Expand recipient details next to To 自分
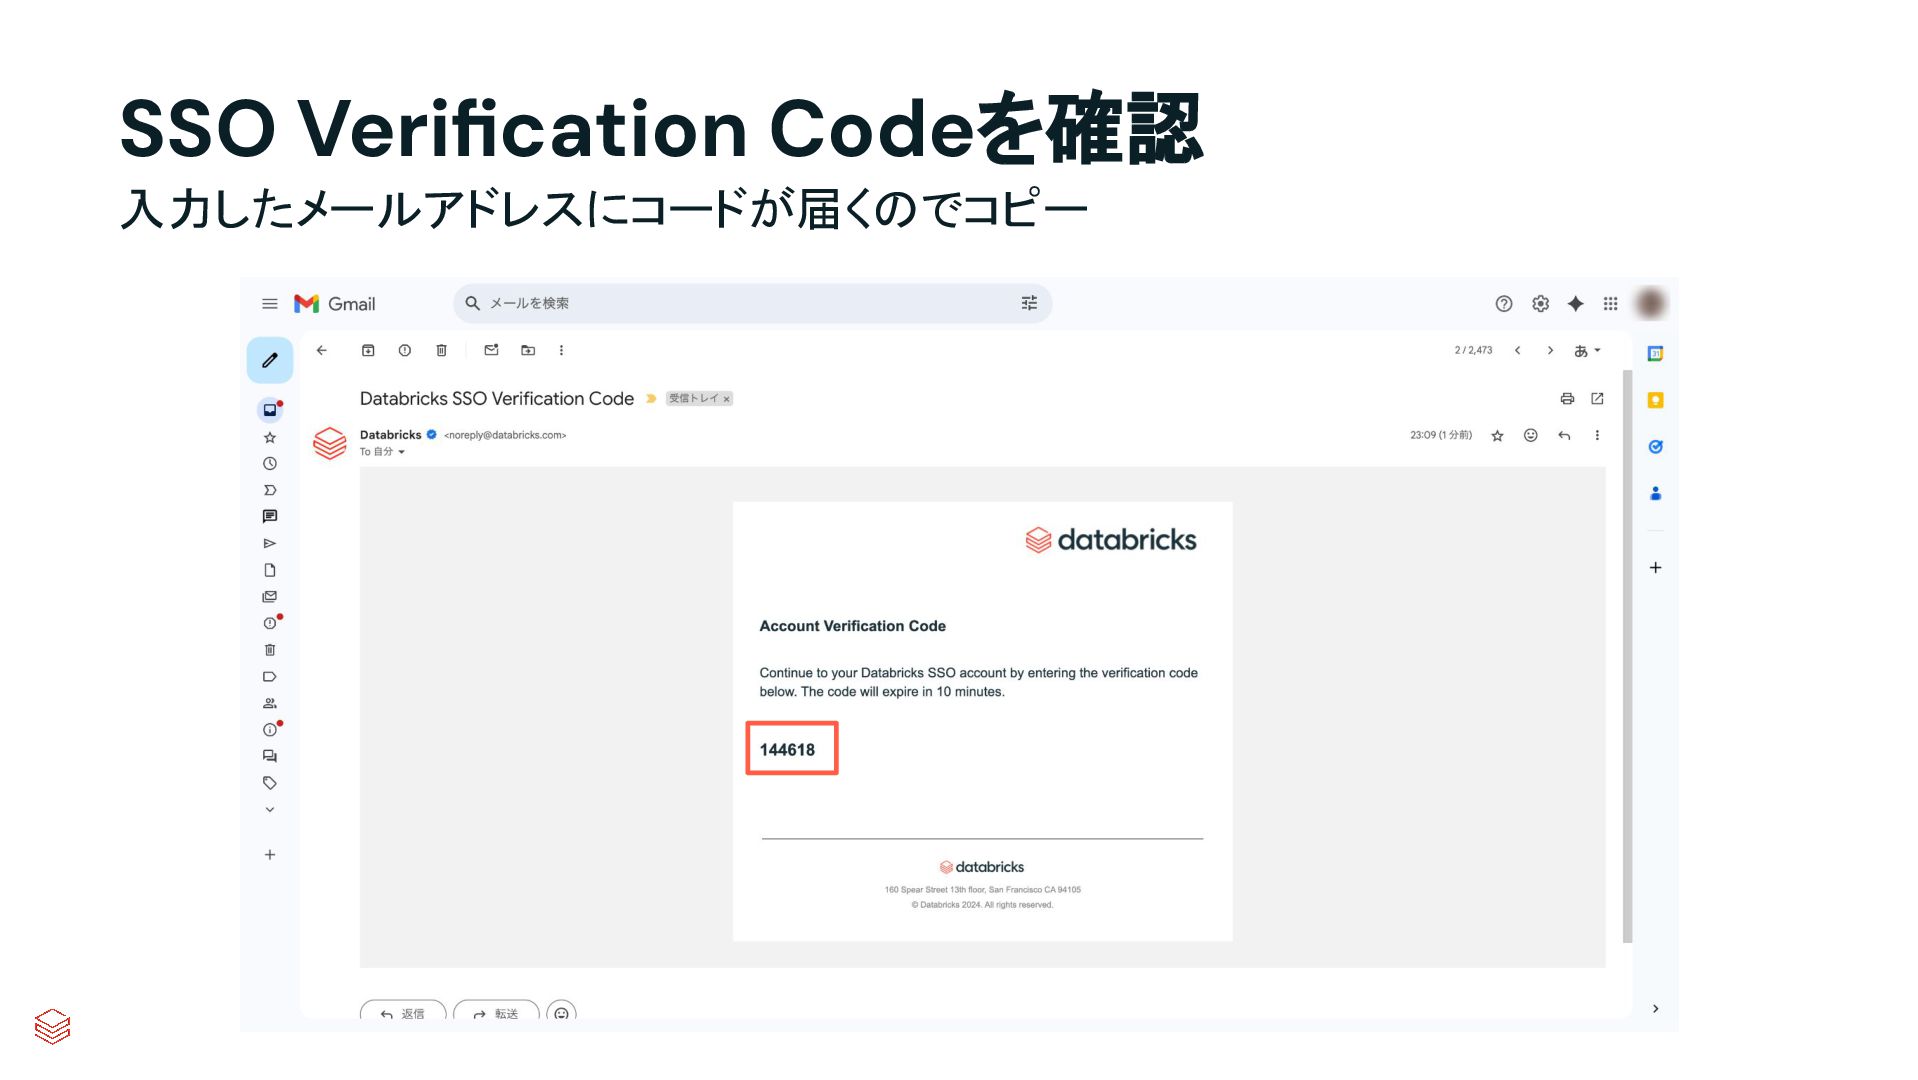The width and height of the screenshot is (1918, 1080). 401,452
